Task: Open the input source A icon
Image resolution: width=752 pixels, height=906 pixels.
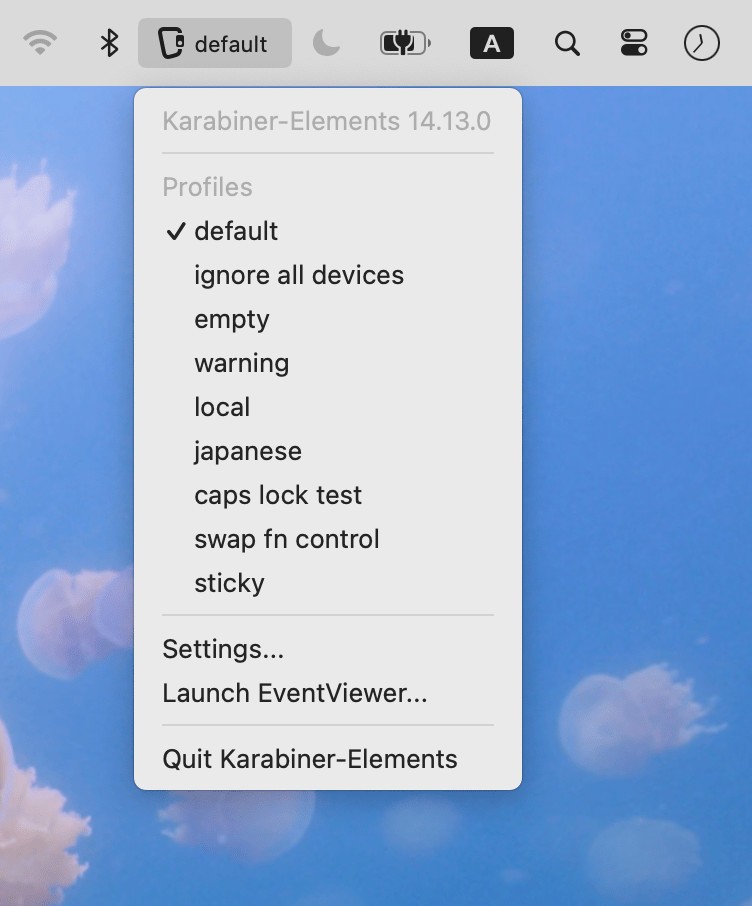Action: [x=491, y=43]
